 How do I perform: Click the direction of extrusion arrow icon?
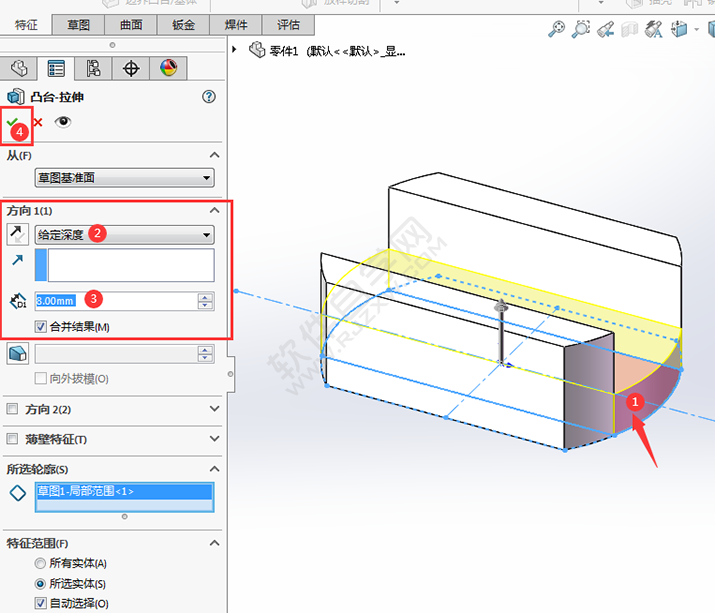click(x=18, y=260)
